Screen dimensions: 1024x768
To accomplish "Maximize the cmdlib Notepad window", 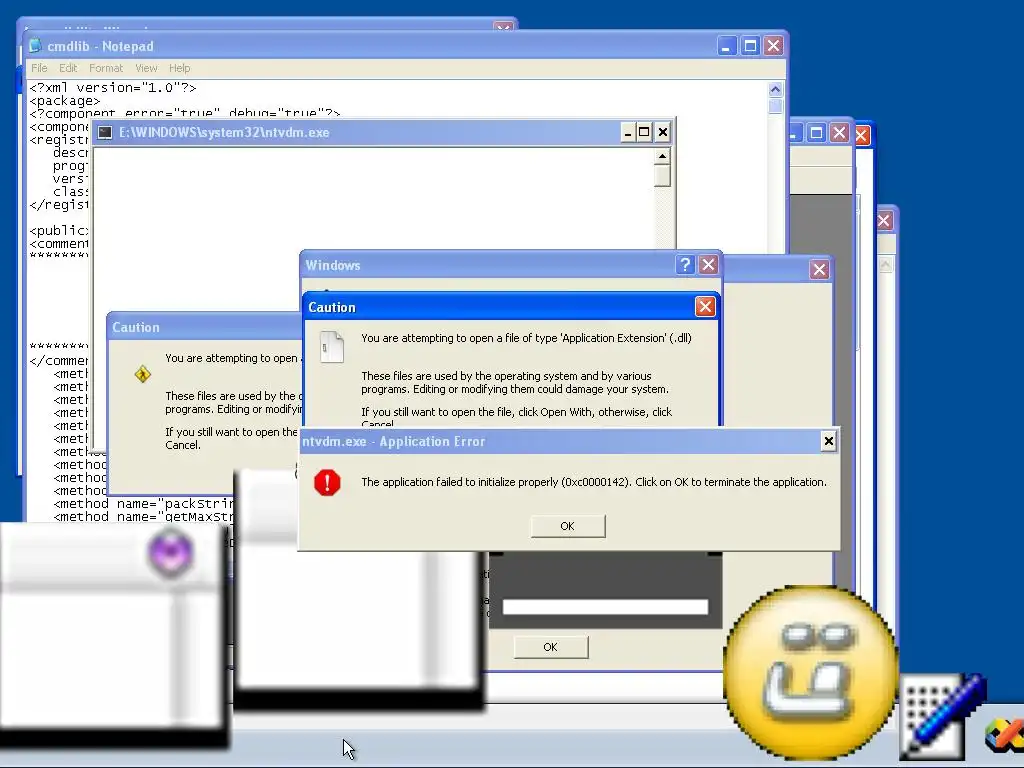I will pos(750,46).
